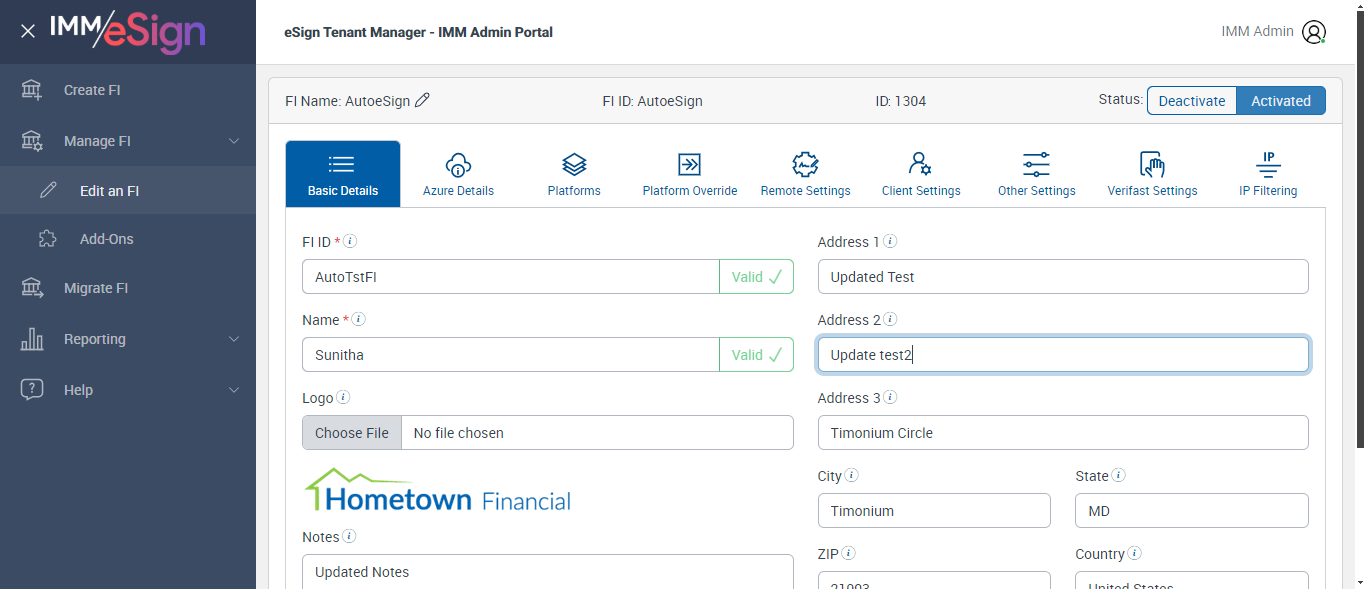
Task: Click the info icon beside Name label
Action: (x=359, y=319)
